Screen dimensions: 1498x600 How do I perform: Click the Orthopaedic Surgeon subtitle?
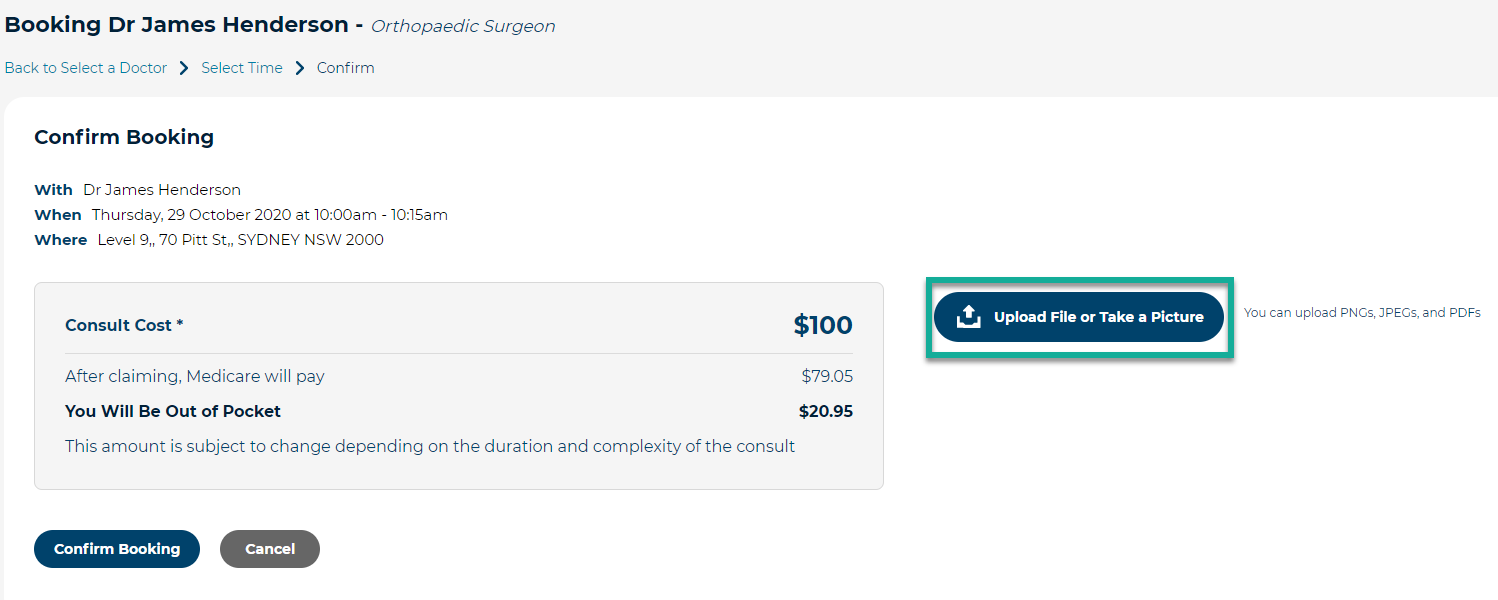coord(463,26)
